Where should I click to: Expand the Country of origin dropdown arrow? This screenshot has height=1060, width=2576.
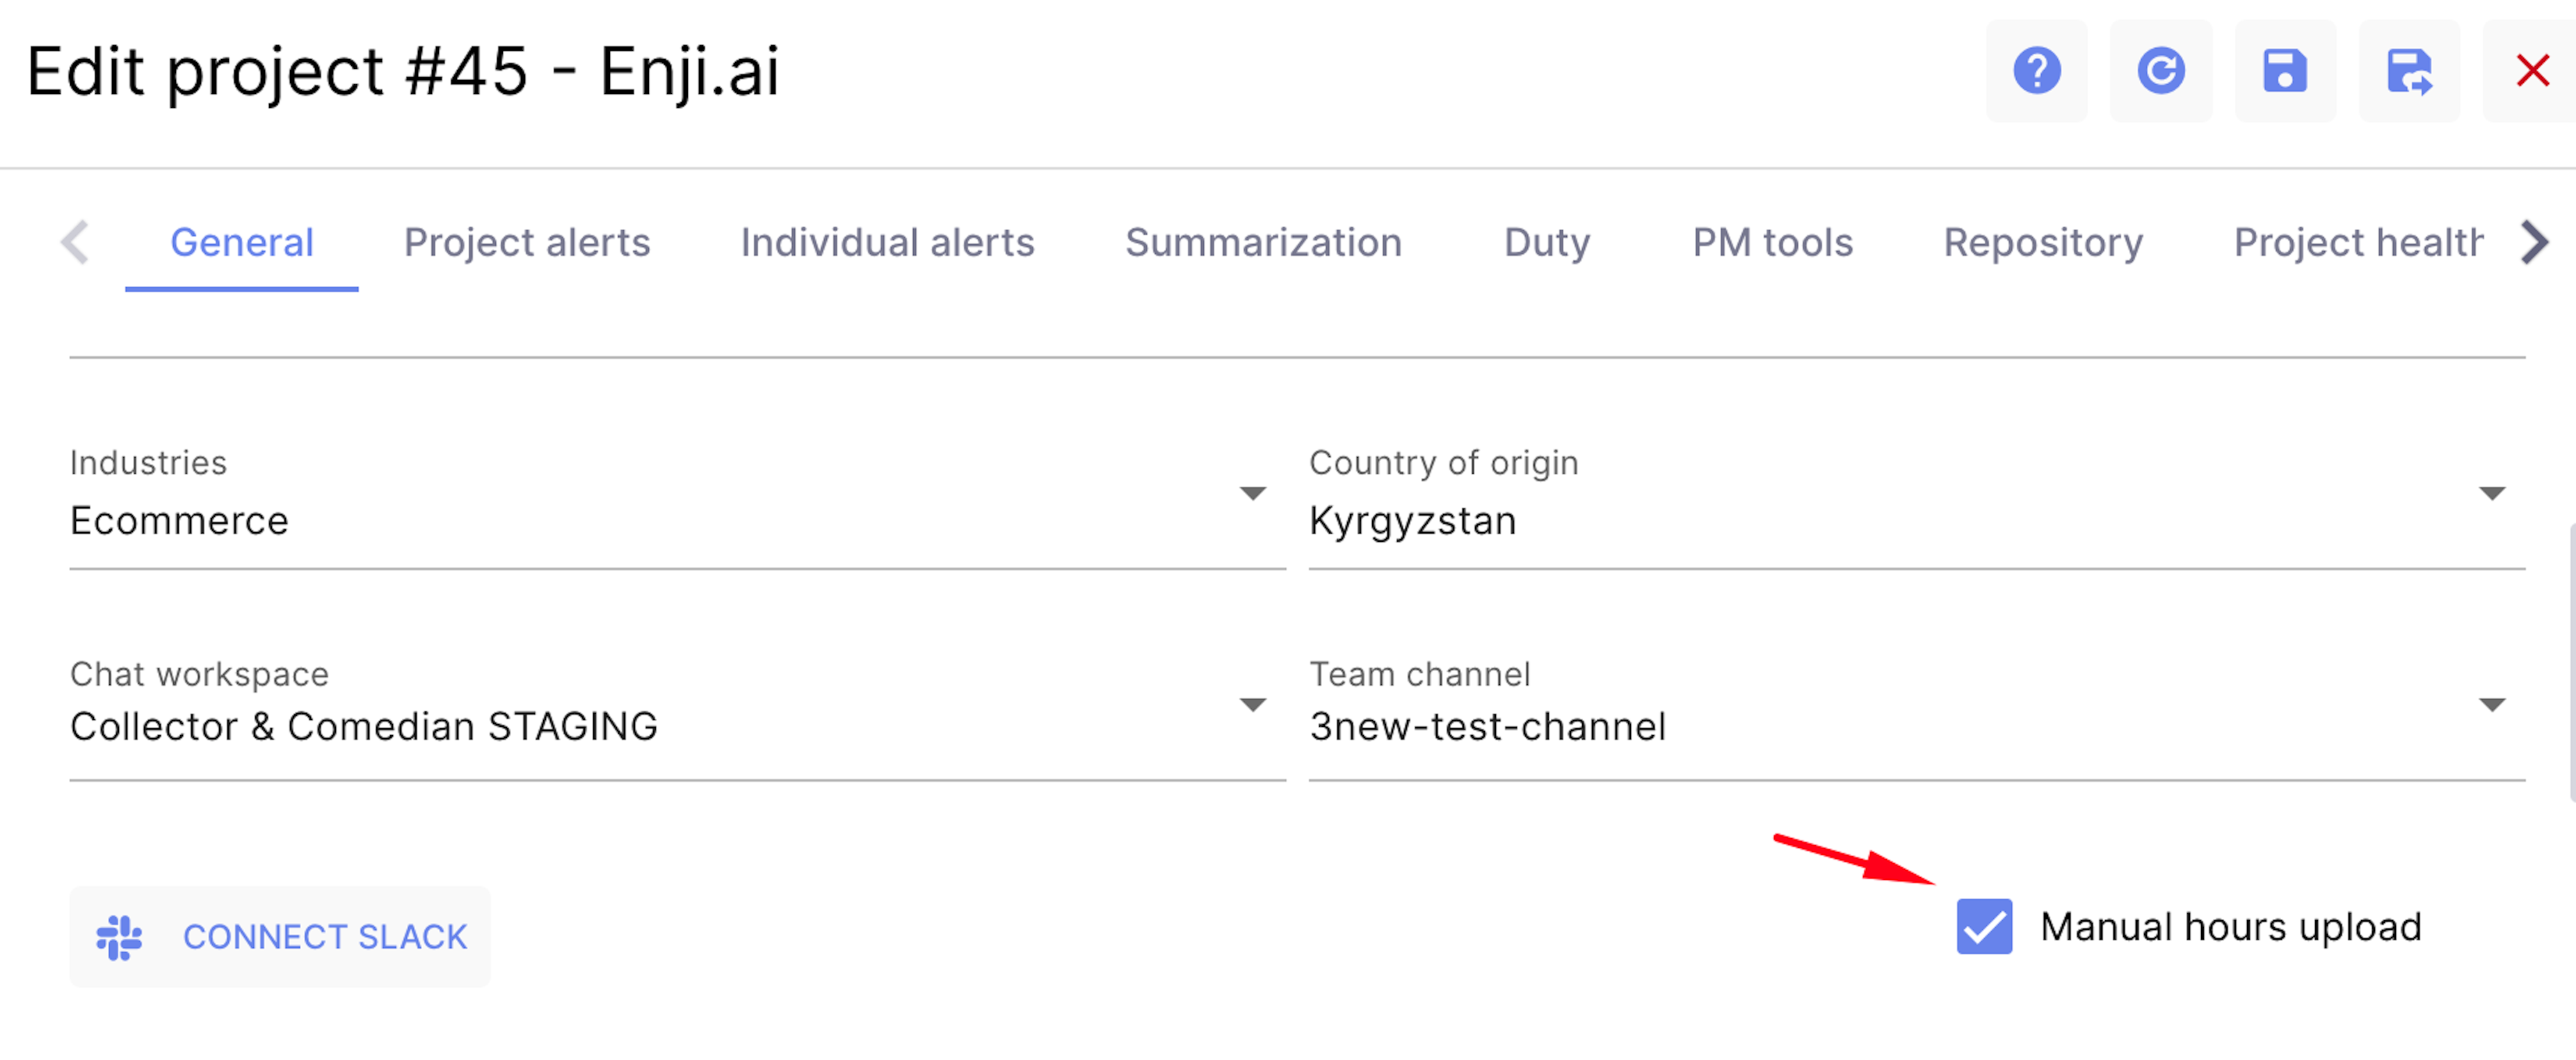point(2492,494)
